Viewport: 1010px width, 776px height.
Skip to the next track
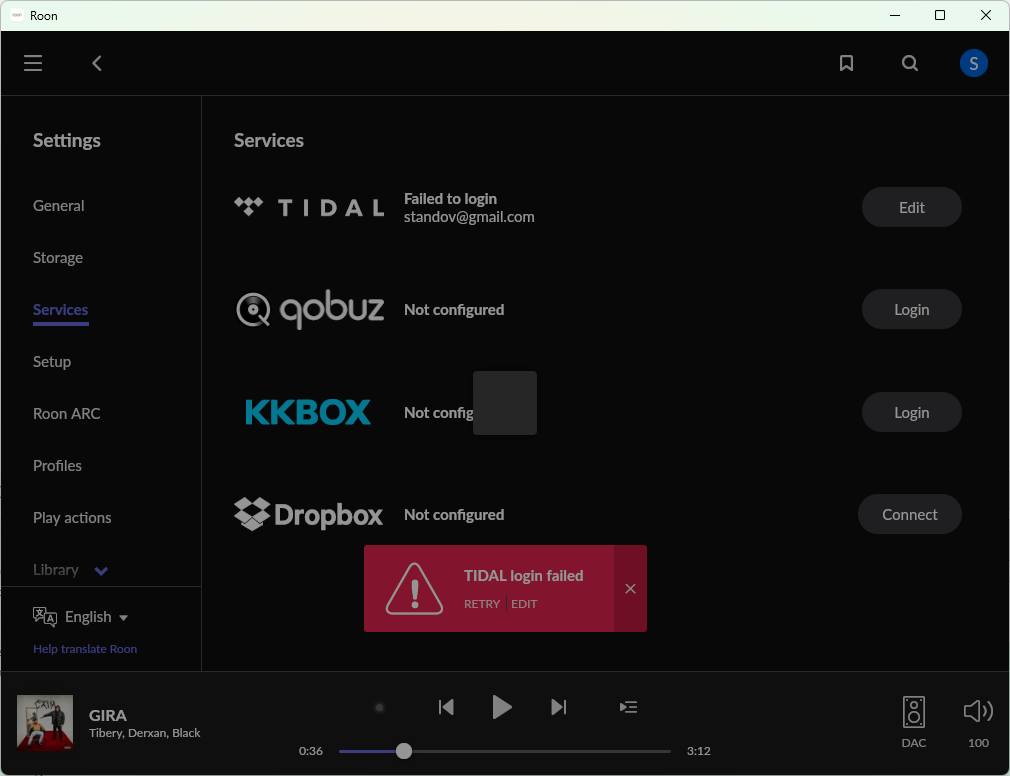(559, 707)
